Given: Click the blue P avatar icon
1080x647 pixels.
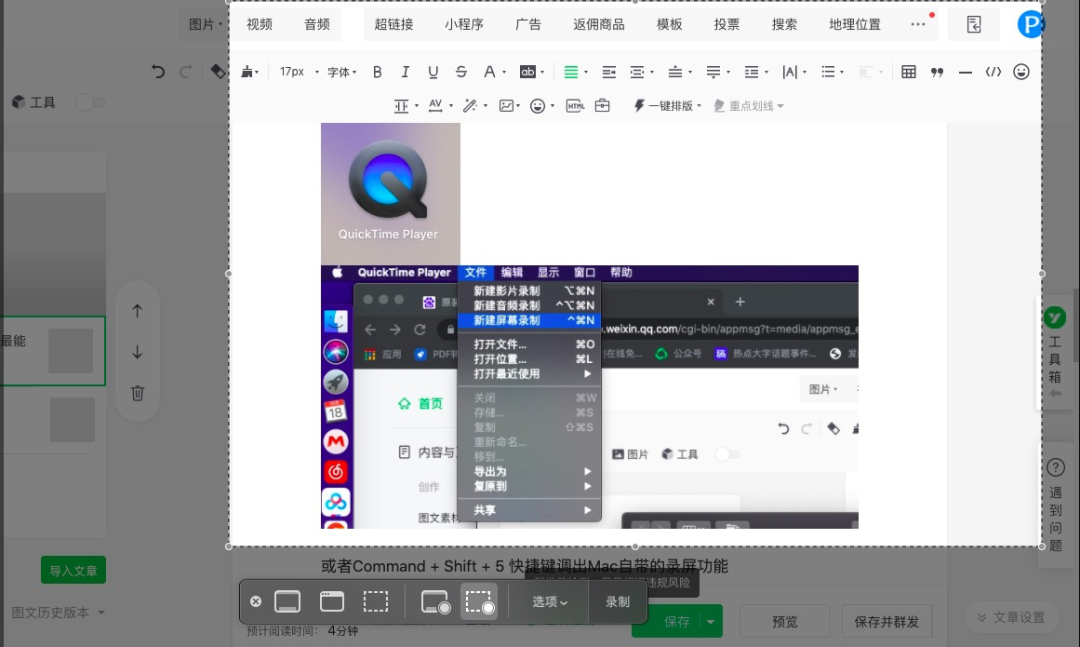Looking at the screenshot, I should click(x=1030, y=25).
